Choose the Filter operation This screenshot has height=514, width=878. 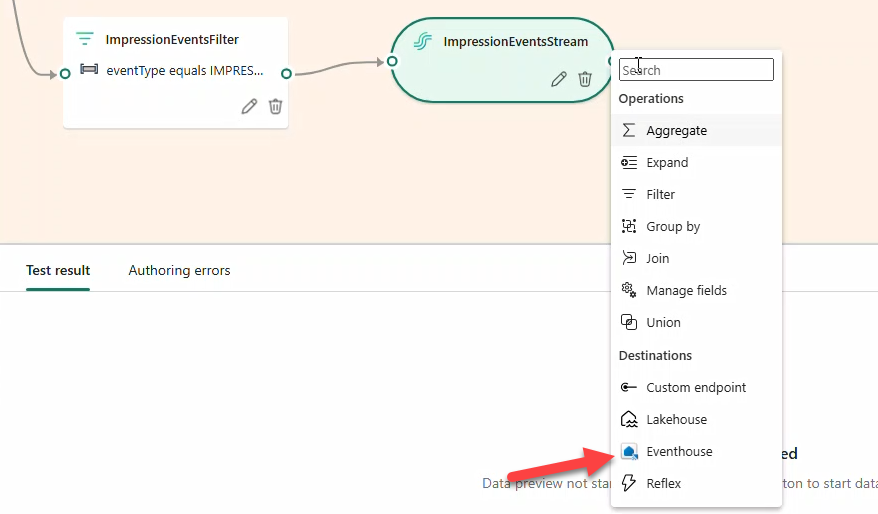pos(660,195)
